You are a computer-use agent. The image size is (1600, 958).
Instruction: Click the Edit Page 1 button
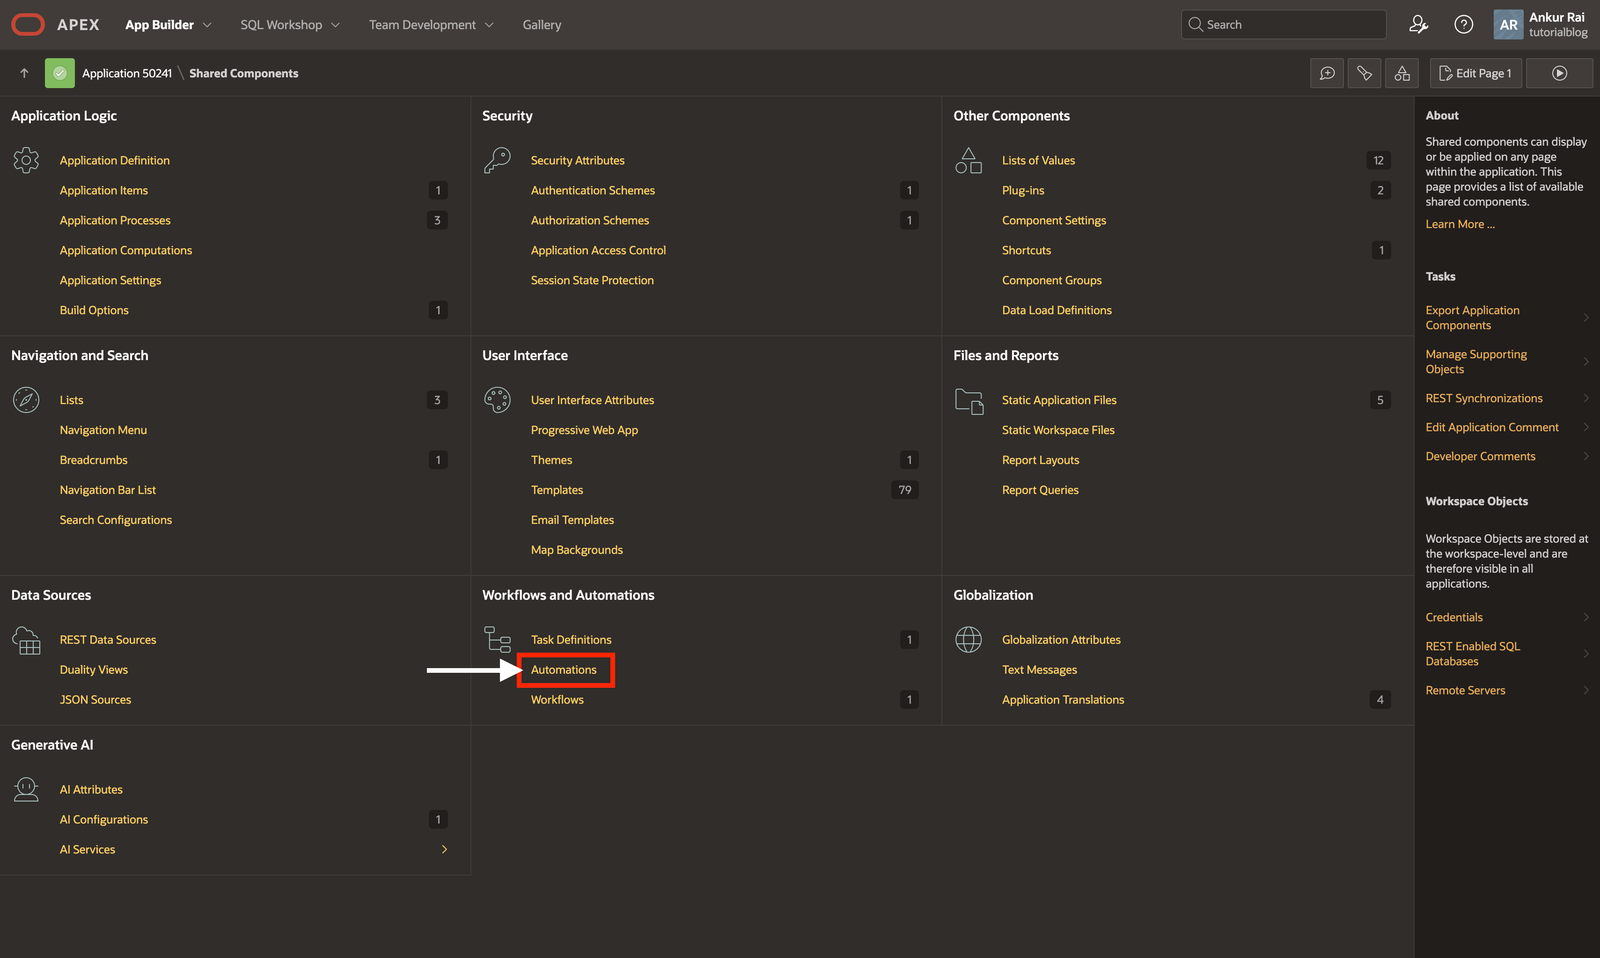click(x=1475, y=73)
